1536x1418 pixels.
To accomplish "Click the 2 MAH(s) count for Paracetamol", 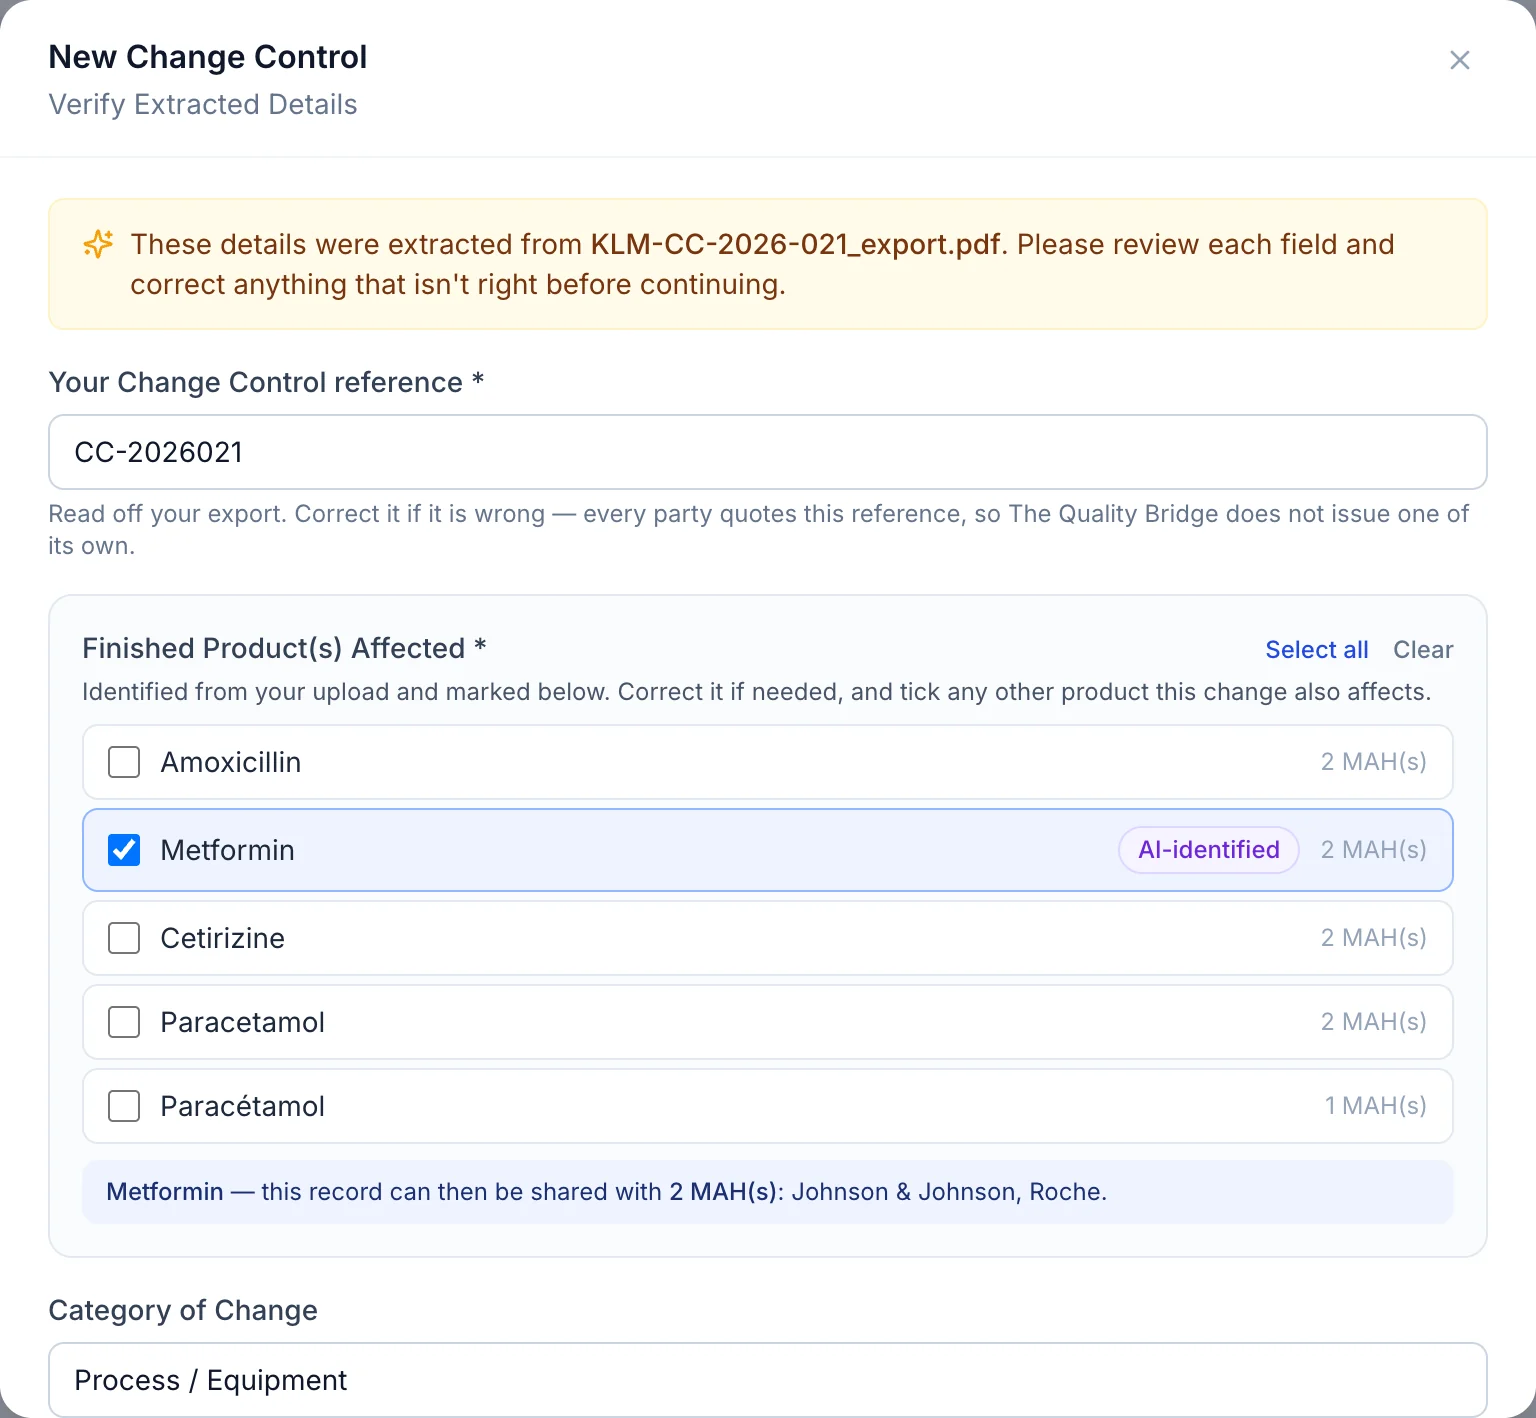I will (1373, 1022).
